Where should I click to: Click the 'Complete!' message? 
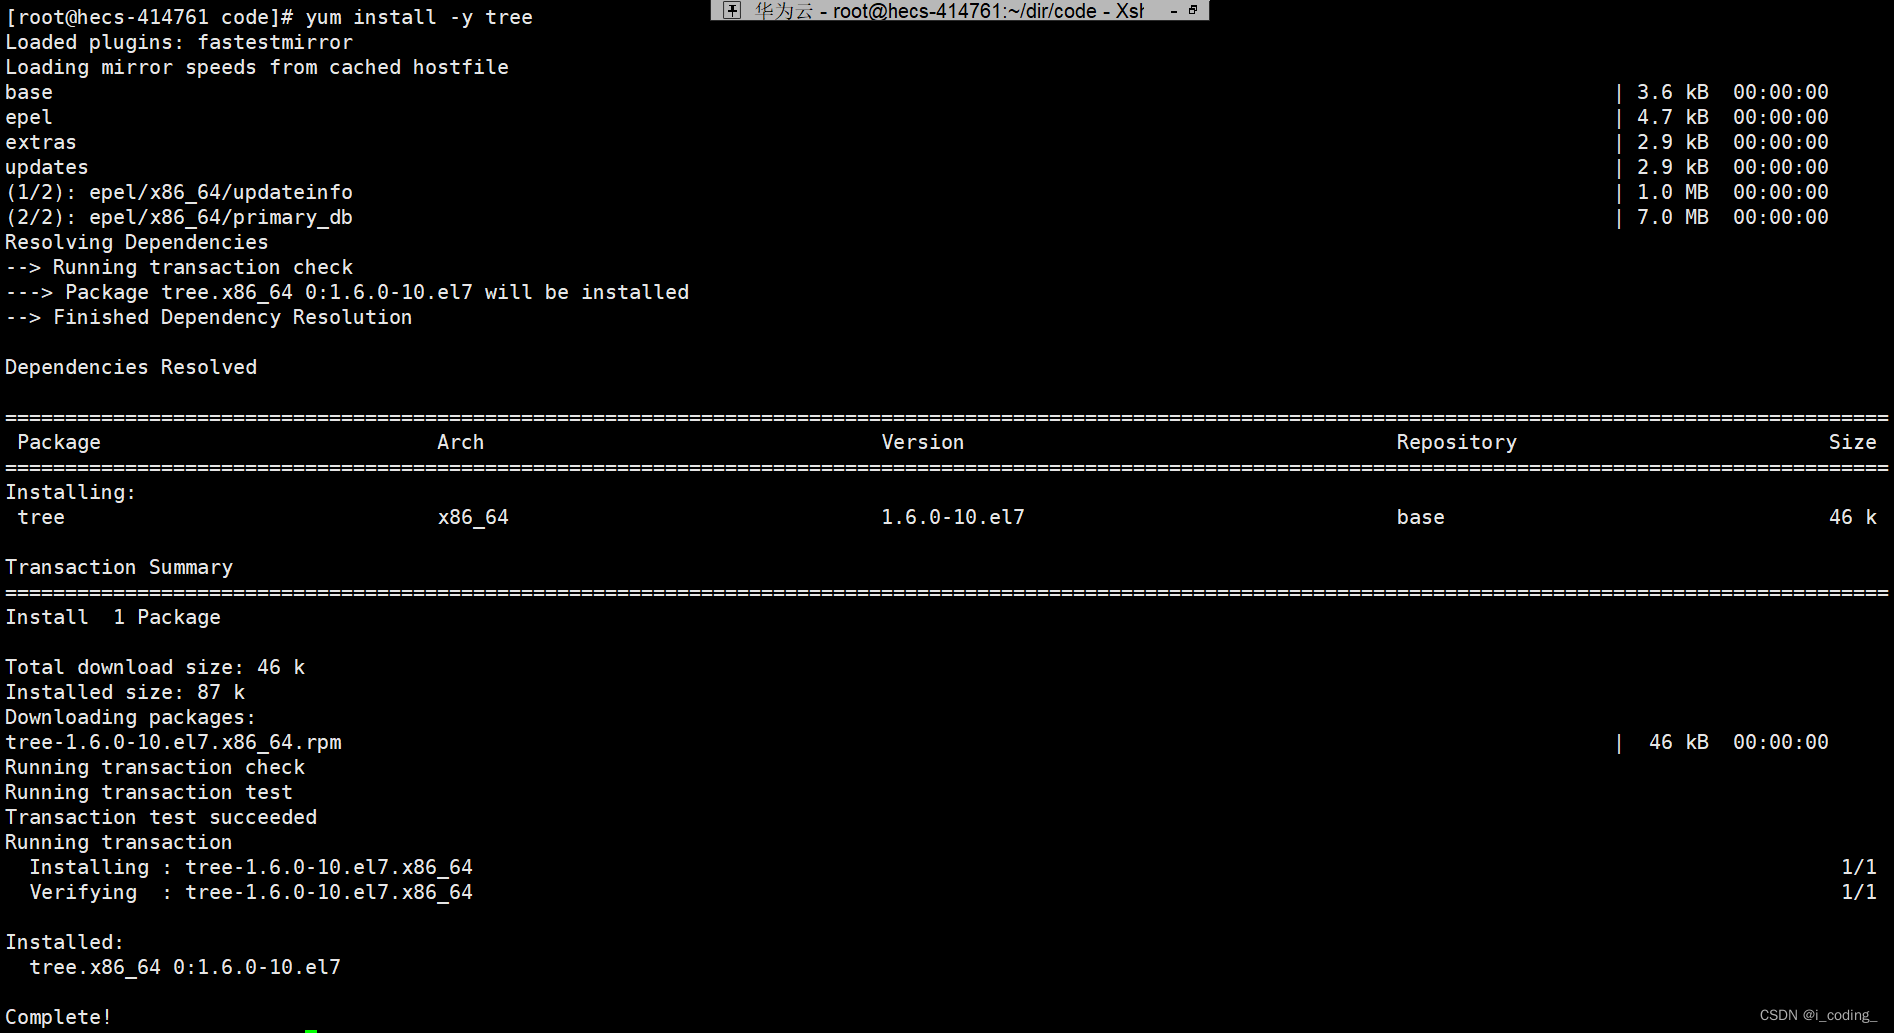coord(59,1017)
